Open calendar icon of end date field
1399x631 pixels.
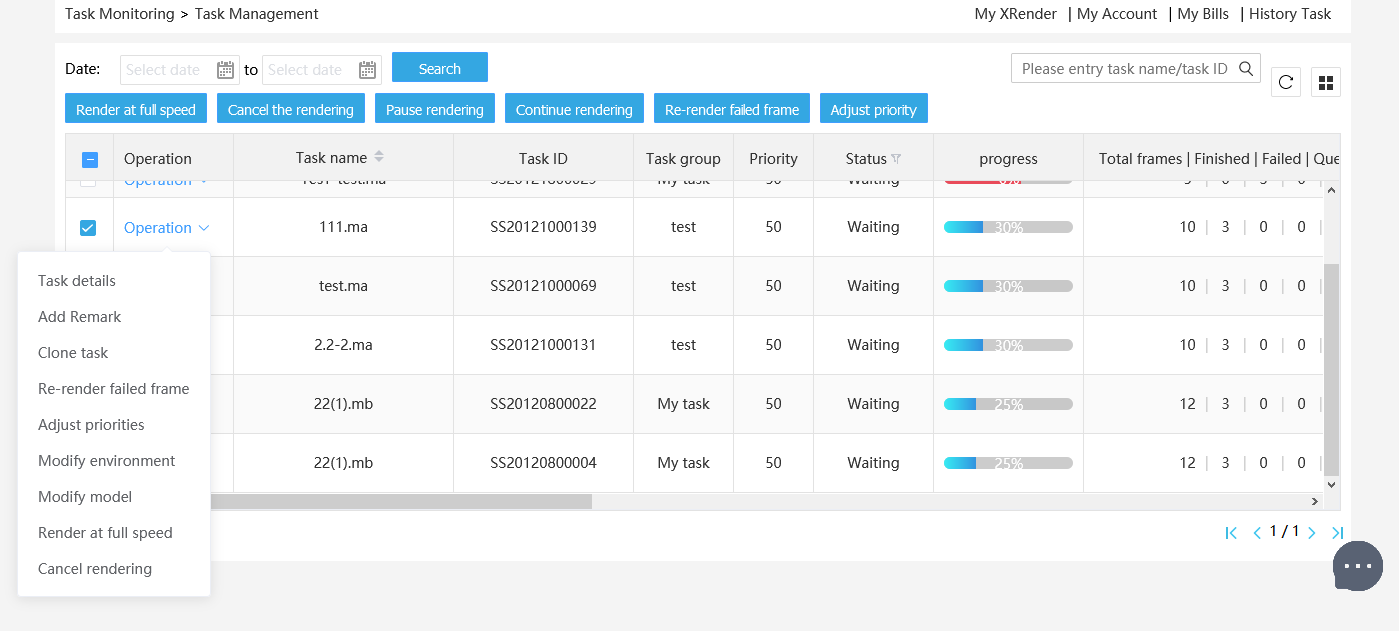(368, 70)
